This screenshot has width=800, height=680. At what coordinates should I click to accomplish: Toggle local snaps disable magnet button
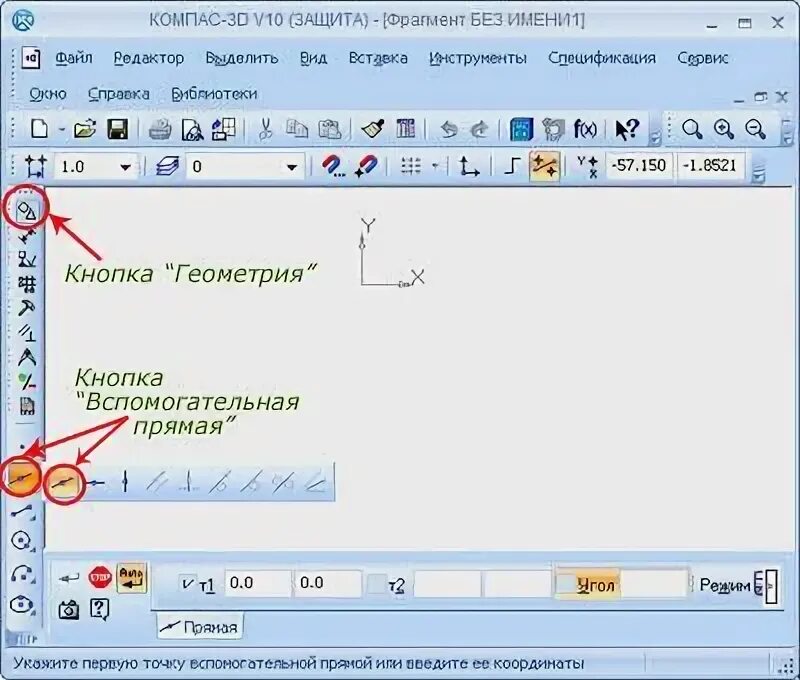point(365,166)
